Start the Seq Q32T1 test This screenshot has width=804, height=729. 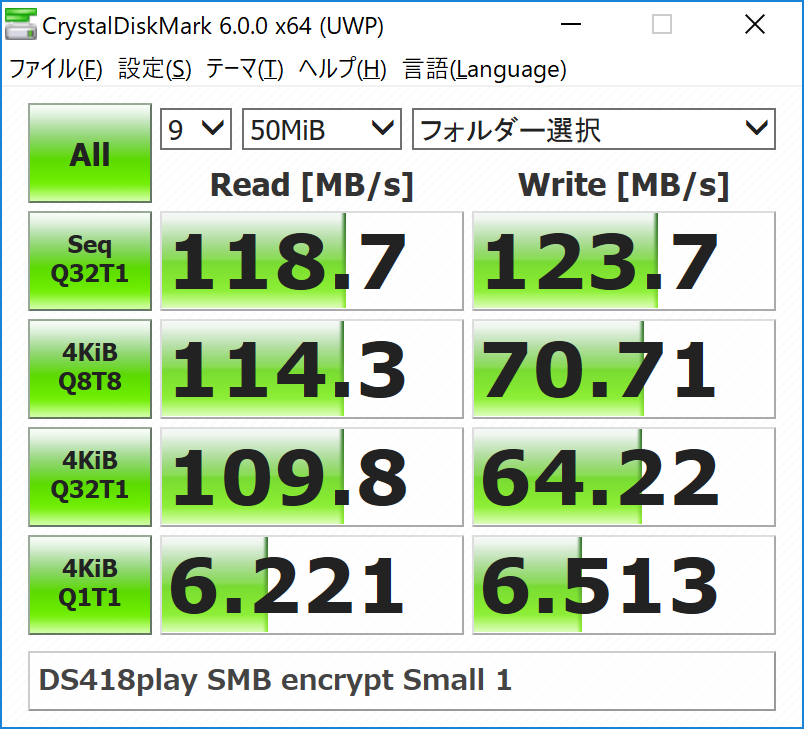pos(90,260)
